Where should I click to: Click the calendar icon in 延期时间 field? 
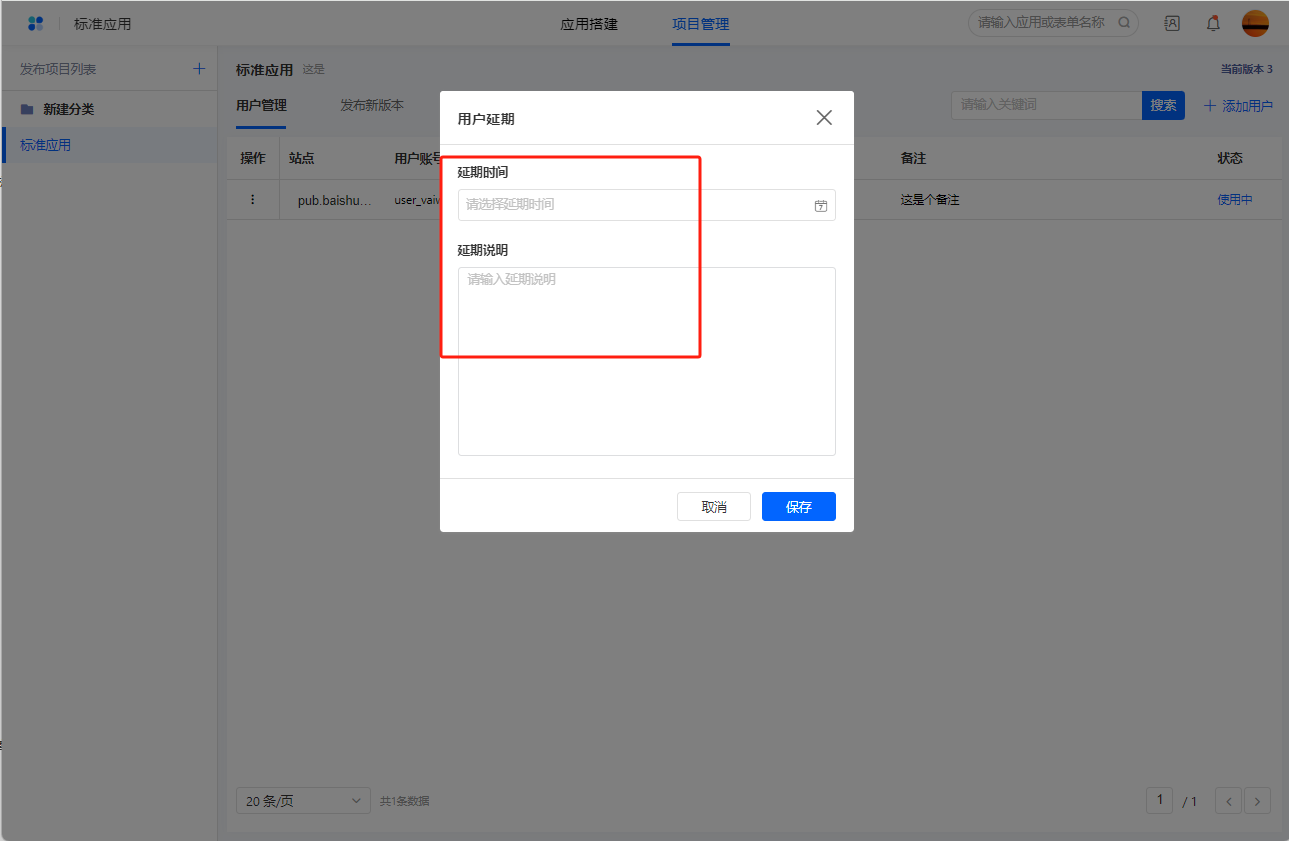pos(820,205)
